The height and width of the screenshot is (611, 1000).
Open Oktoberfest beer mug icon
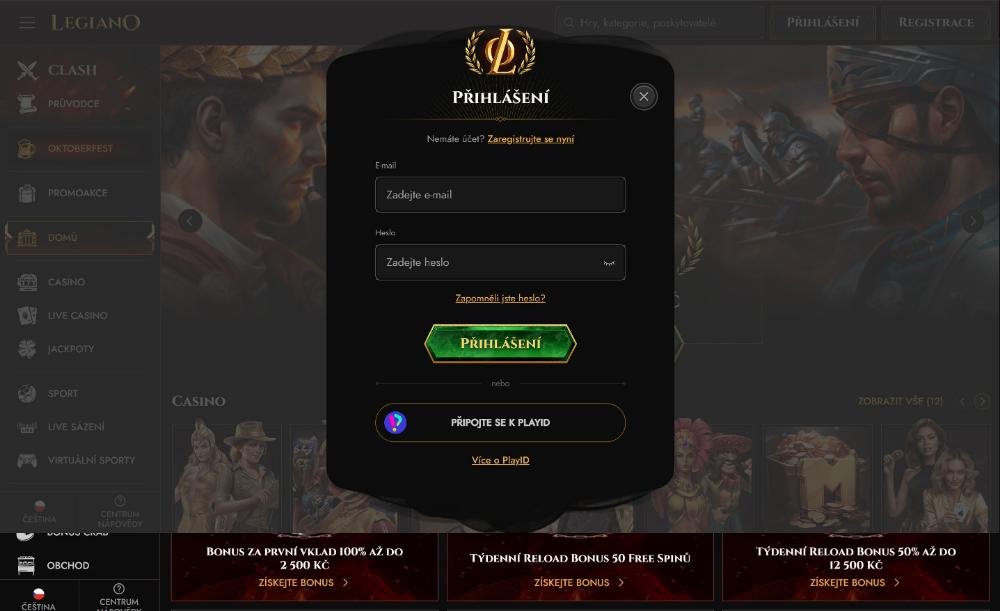(x=26, y=149)
